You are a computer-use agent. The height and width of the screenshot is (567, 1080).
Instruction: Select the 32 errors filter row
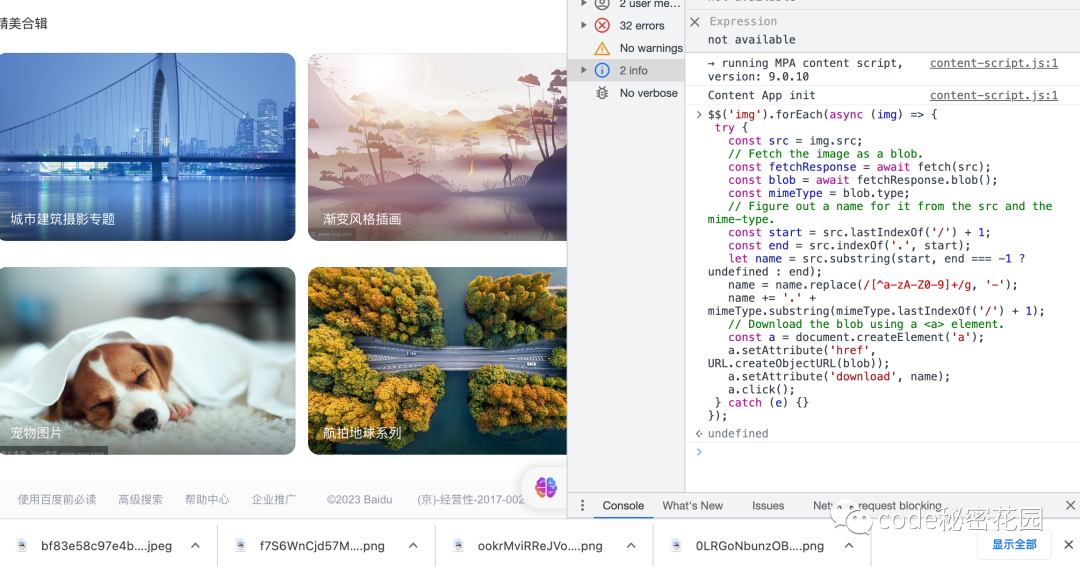pyautogui.click(x=626, y=25)
